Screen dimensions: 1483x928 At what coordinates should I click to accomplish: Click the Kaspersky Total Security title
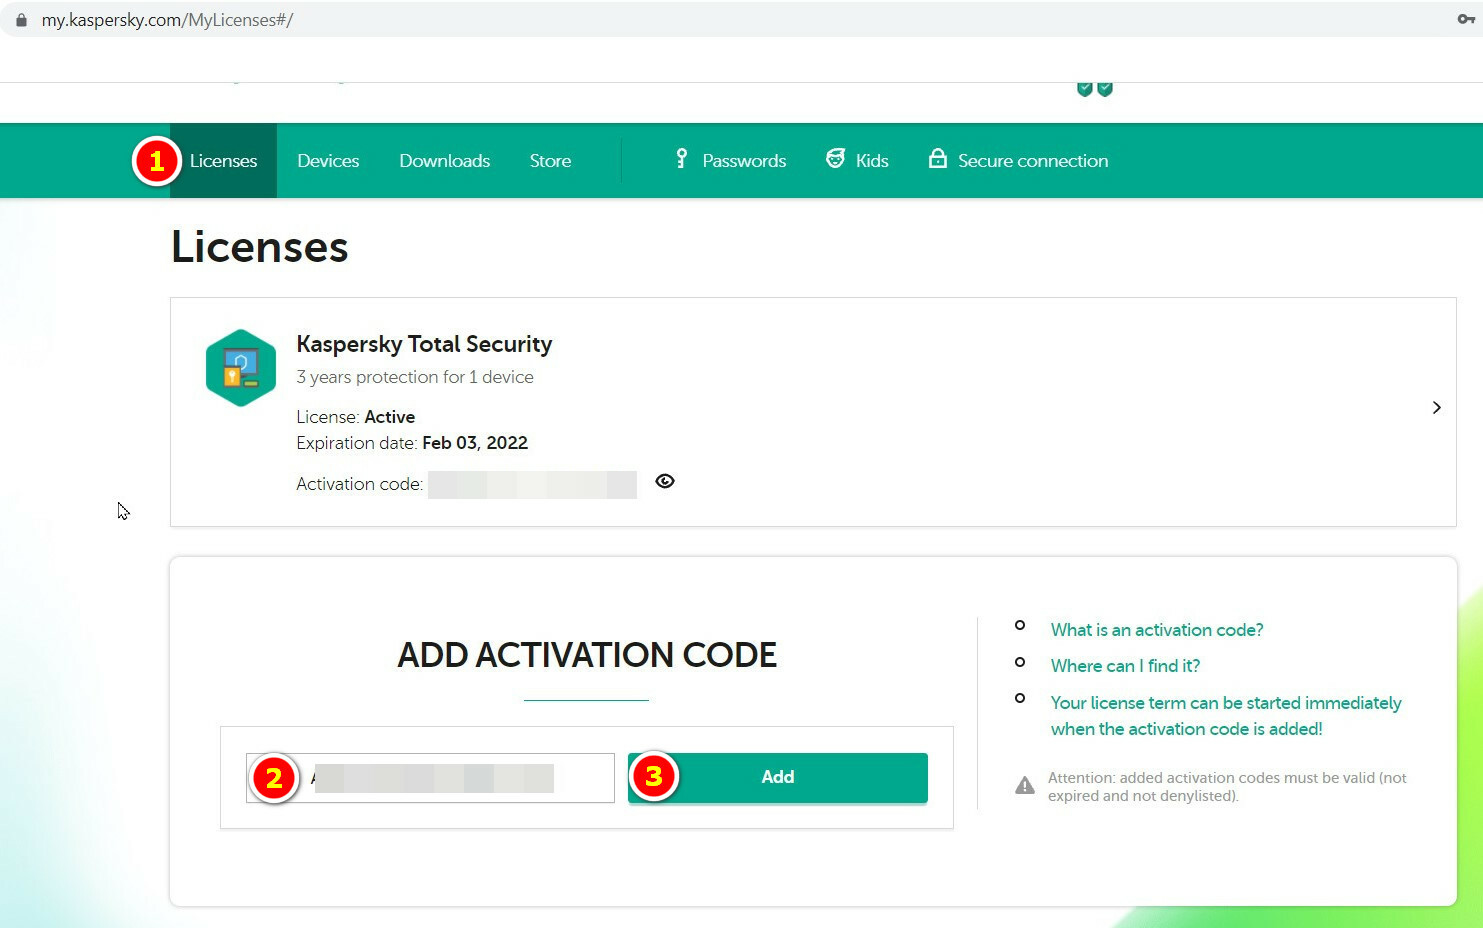tap(424, 344)
